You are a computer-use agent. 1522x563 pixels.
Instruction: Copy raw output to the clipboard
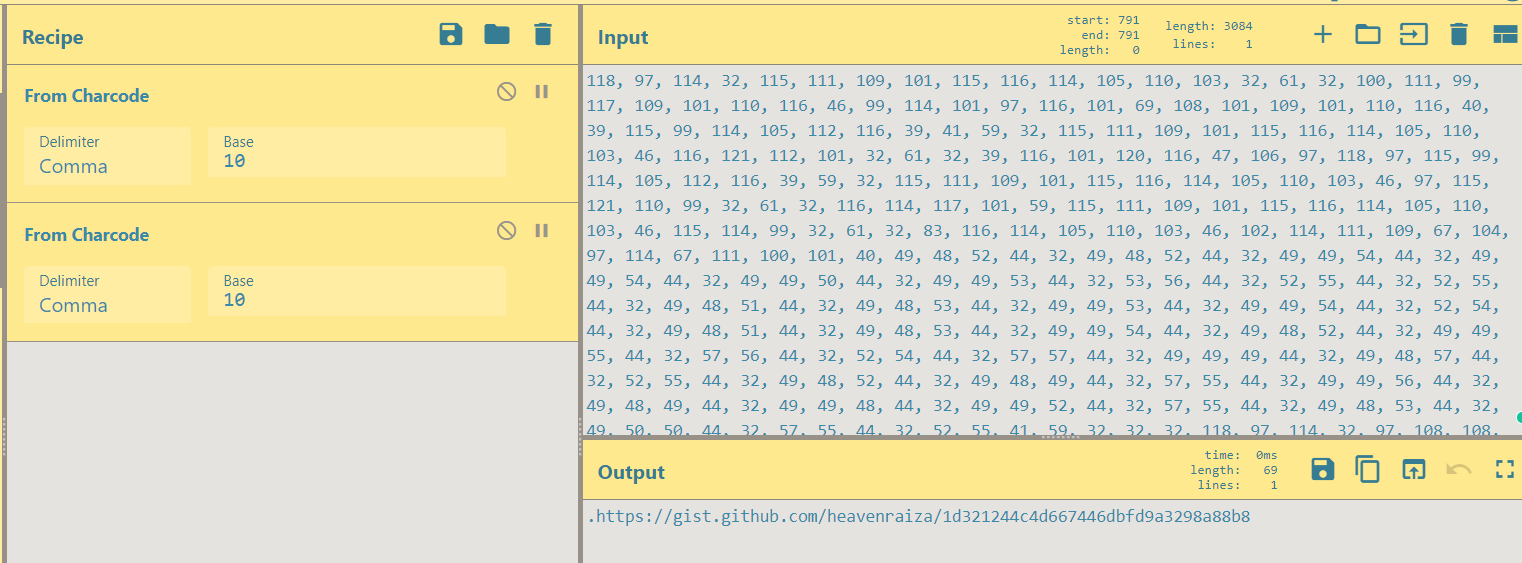[1368, 469]
